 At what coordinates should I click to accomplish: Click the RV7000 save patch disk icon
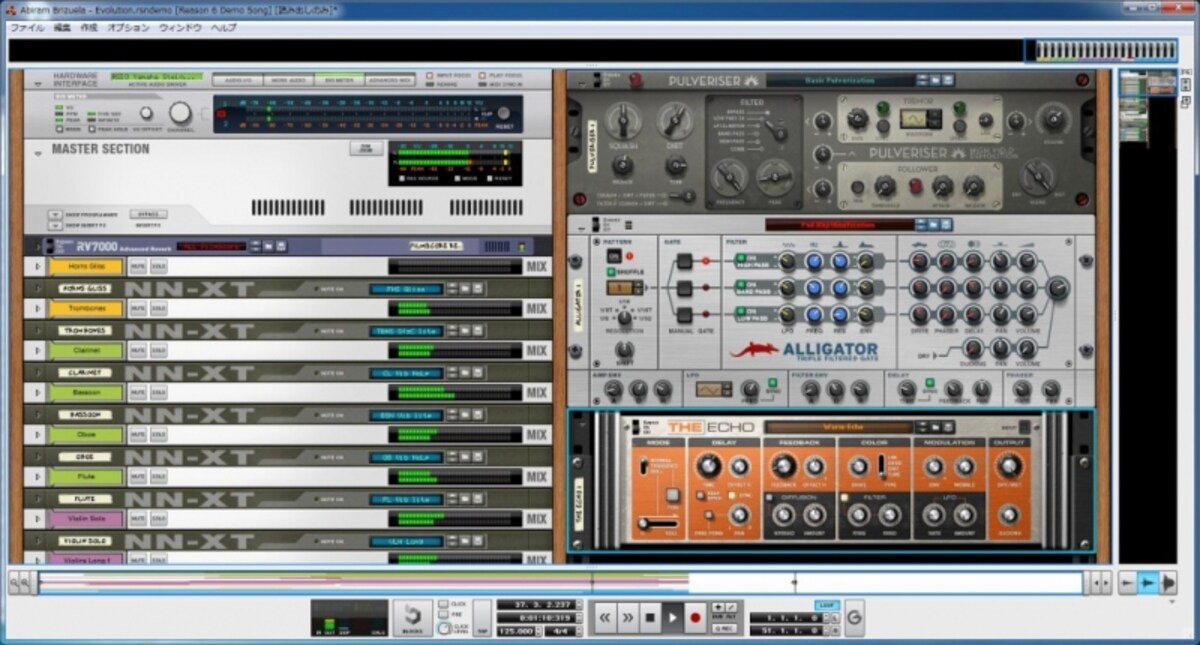coord(281,245)
